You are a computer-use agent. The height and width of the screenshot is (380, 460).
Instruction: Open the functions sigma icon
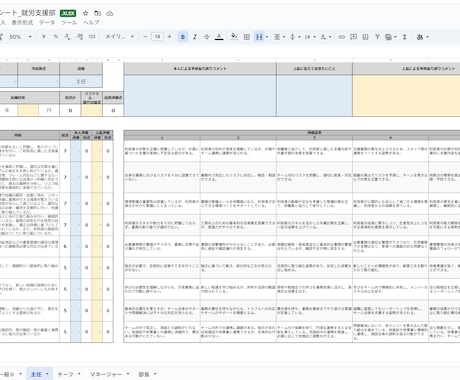[x=405, y=37]
